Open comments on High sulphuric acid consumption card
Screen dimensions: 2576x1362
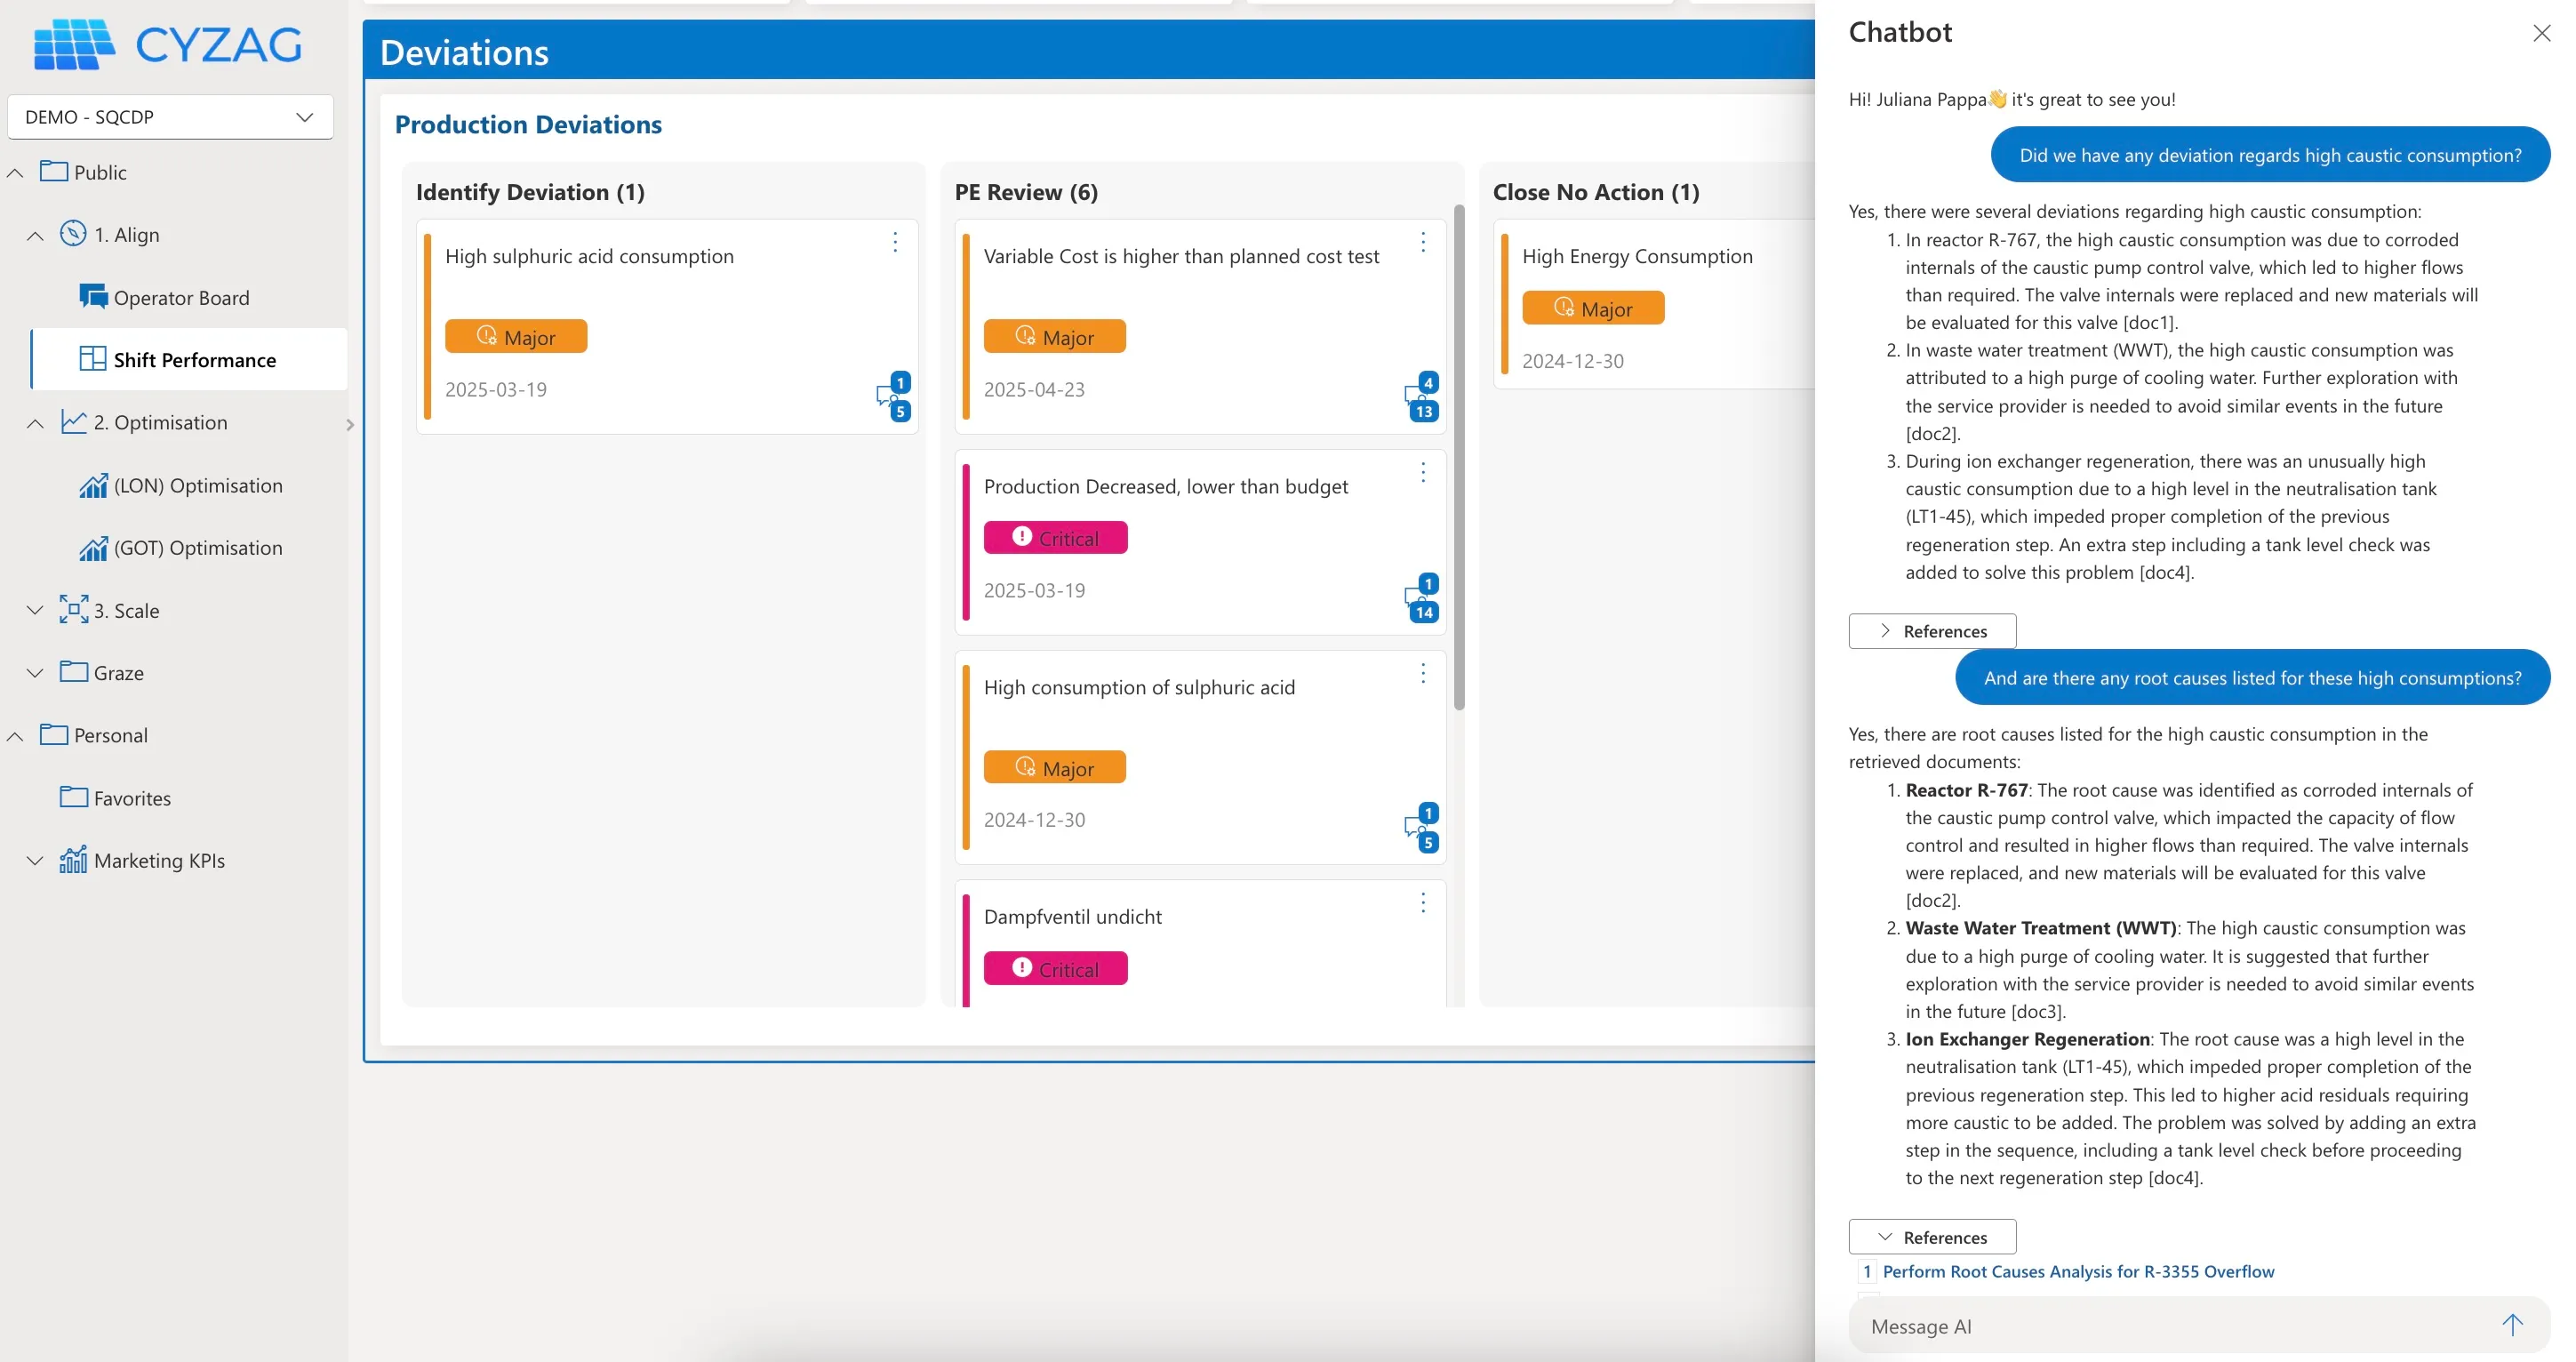click(x=893, y=397)
